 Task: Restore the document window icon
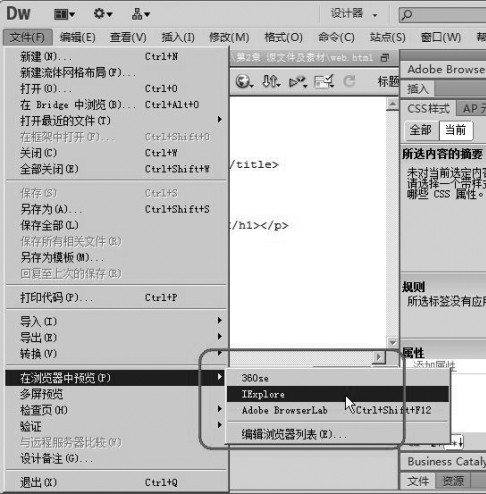click(x=385, y=58)
